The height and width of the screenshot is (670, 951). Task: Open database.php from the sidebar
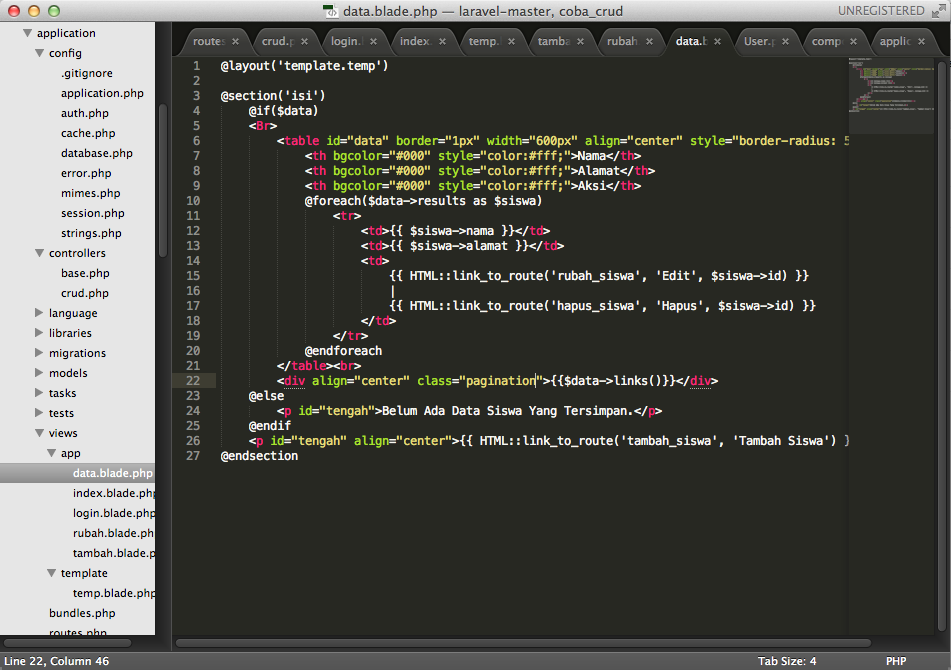(96, 153)
